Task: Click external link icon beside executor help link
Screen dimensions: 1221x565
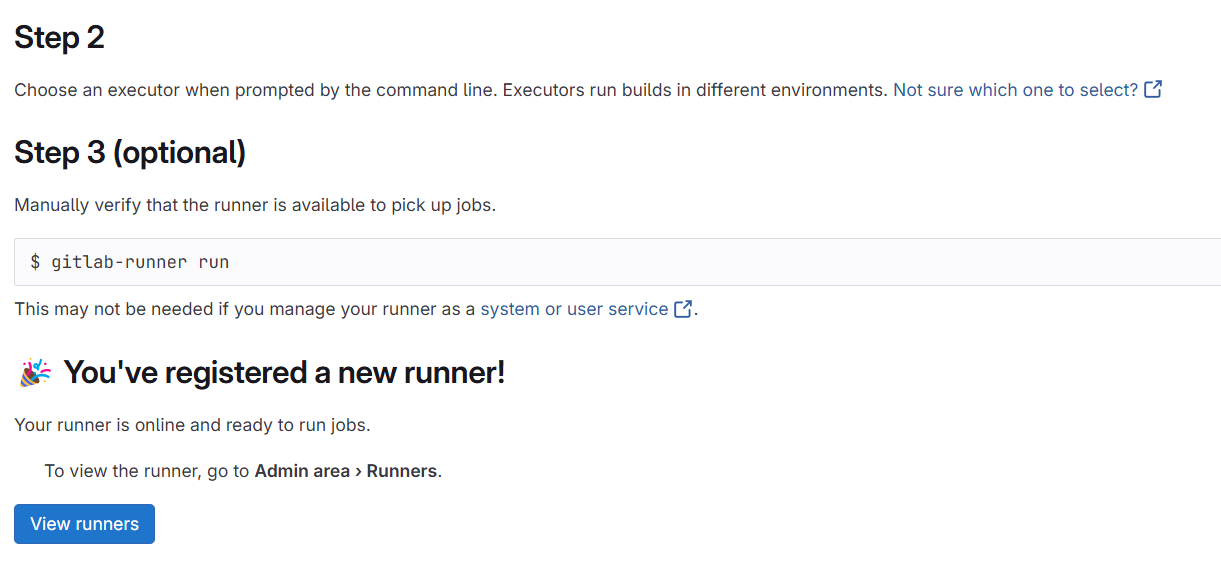Action: (x=1153, y=90)
